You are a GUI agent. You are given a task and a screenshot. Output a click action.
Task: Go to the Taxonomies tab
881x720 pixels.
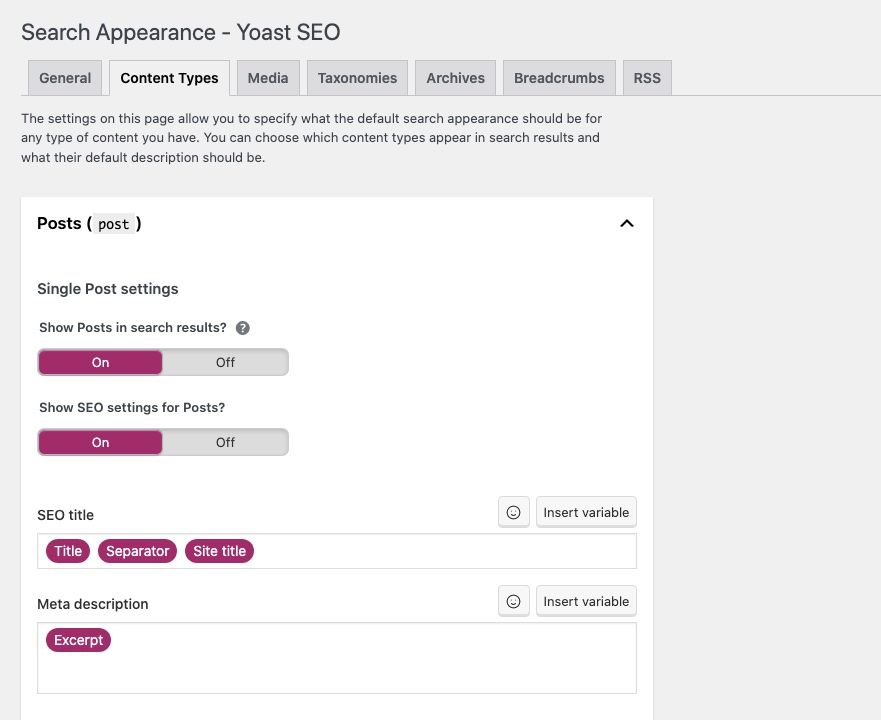(357, 78)
